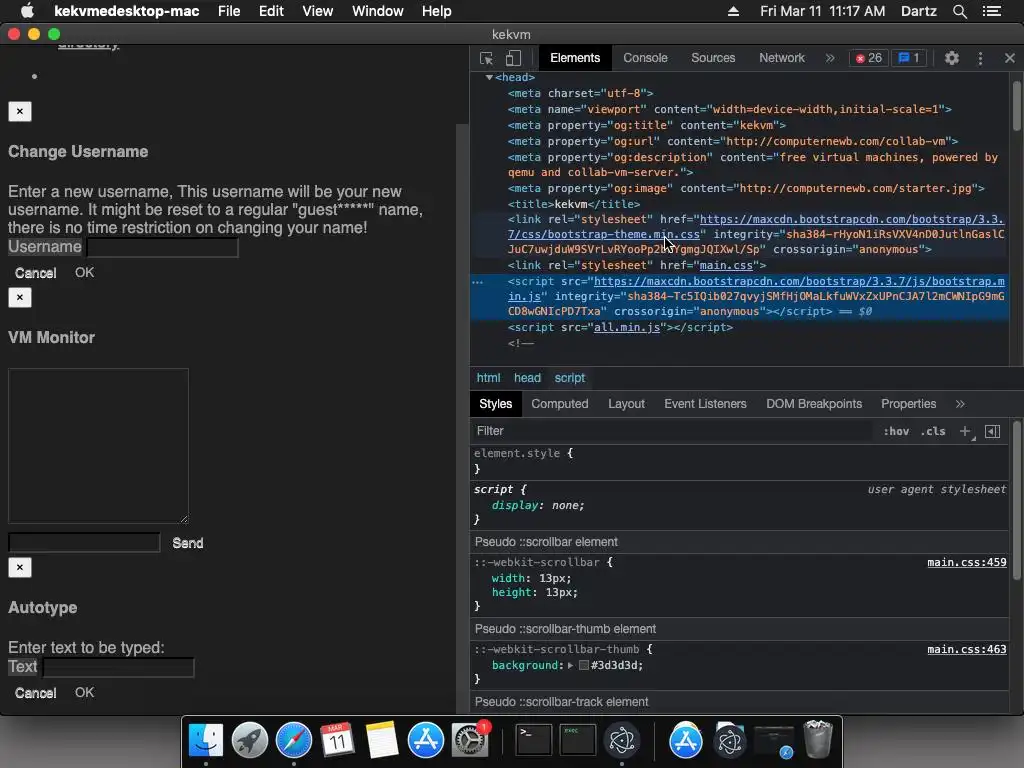The height and width of the screenshot is (768, 1024).
Task: Switch to the Console tab
Action: pos(645,58)
